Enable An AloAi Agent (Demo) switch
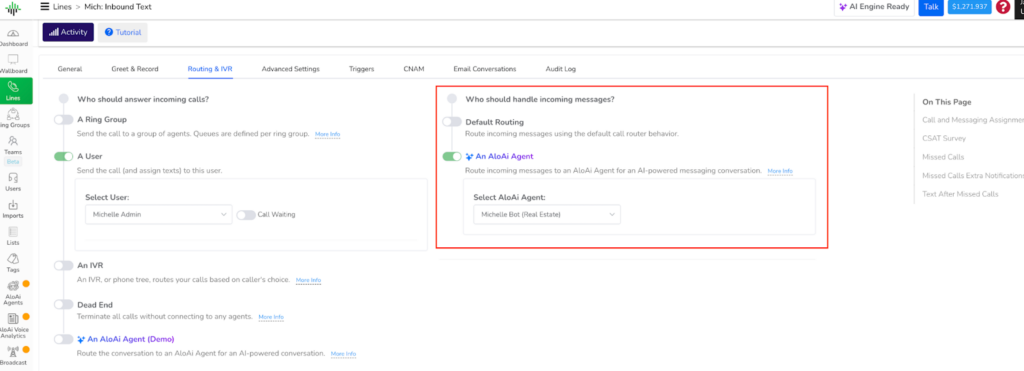 click(63, 339)
